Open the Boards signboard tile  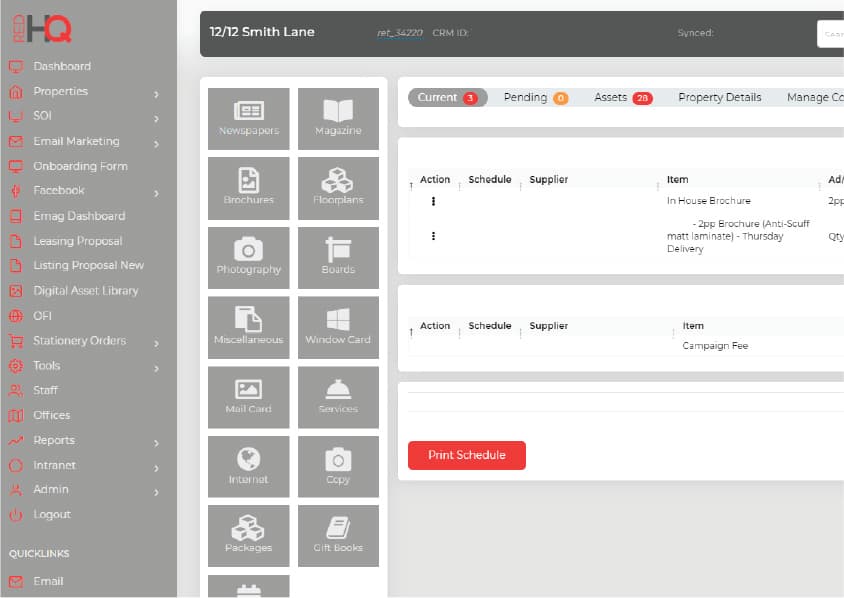[x=338, y=258]
